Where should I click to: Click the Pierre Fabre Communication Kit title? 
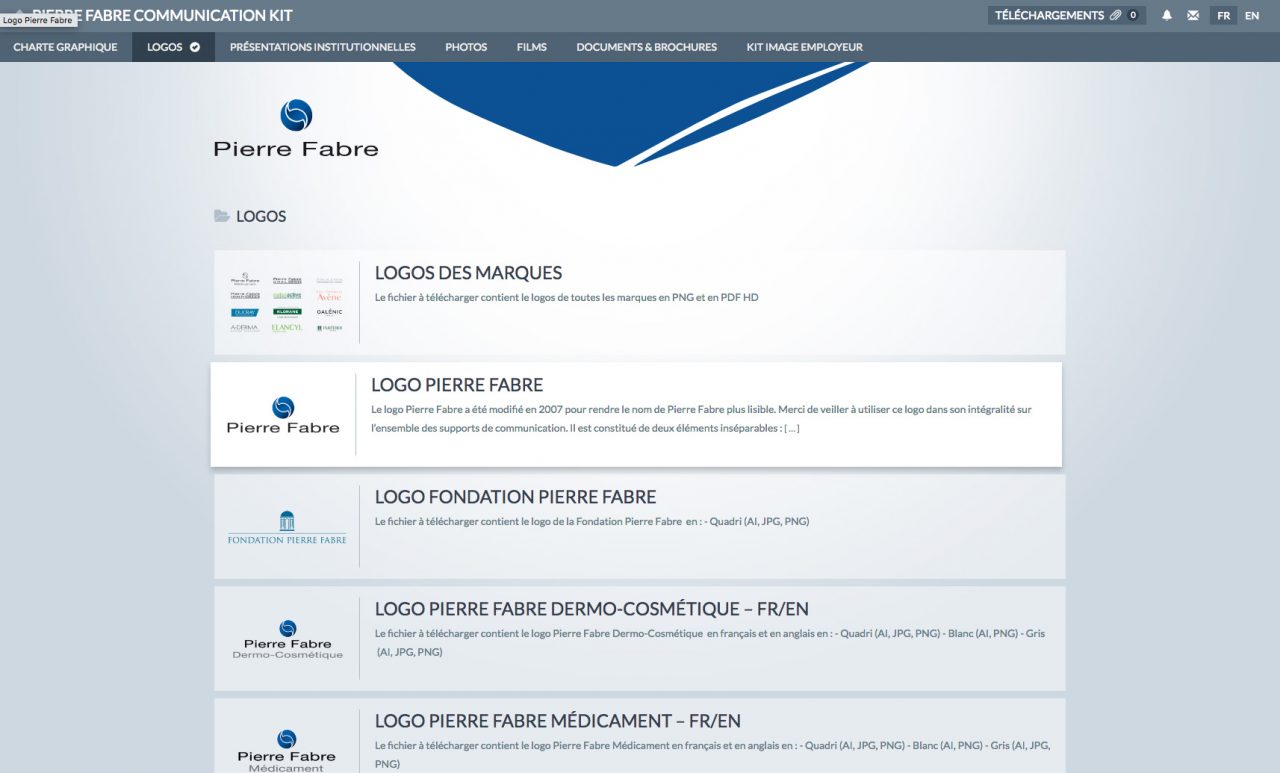162,16
